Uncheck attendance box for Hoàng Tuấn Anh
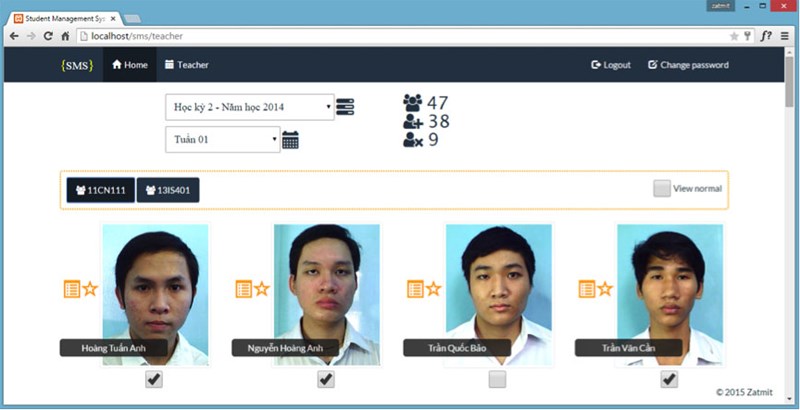The image size is (800, 410). 154,379
